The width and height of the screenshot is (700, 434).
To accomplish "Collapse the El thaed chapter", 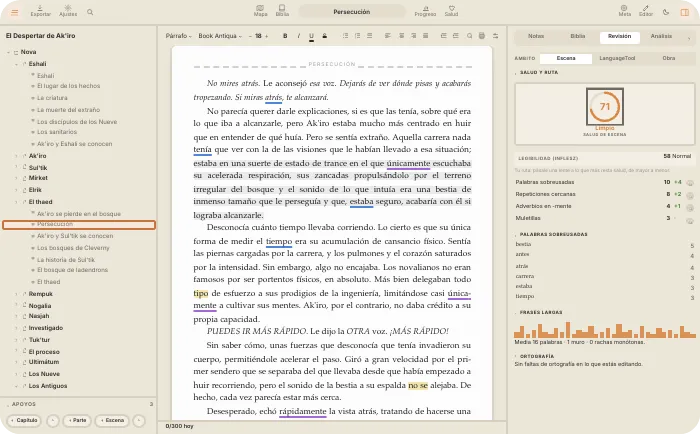I will click(17, 202).
